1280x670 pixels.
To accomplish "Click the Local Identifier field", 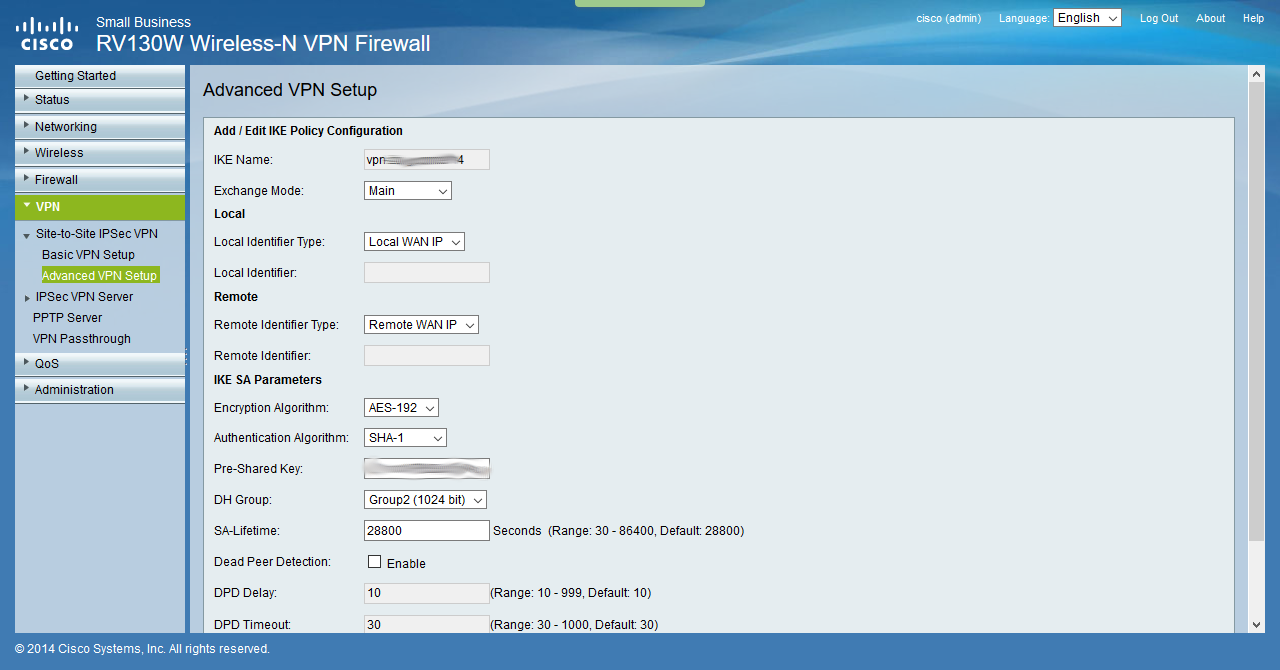I will coord(427,273).
